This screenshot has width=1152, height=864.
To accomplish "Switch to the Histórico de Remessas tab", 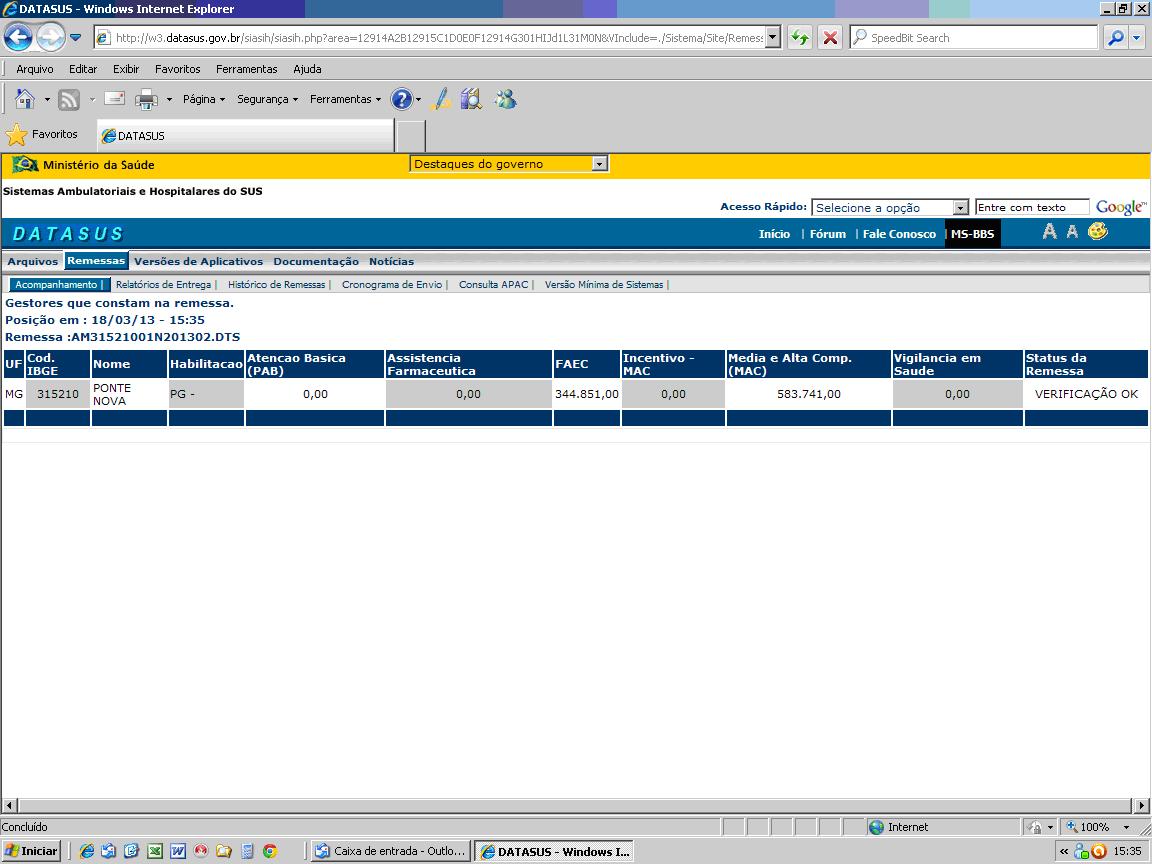I will tap(276, 284).
